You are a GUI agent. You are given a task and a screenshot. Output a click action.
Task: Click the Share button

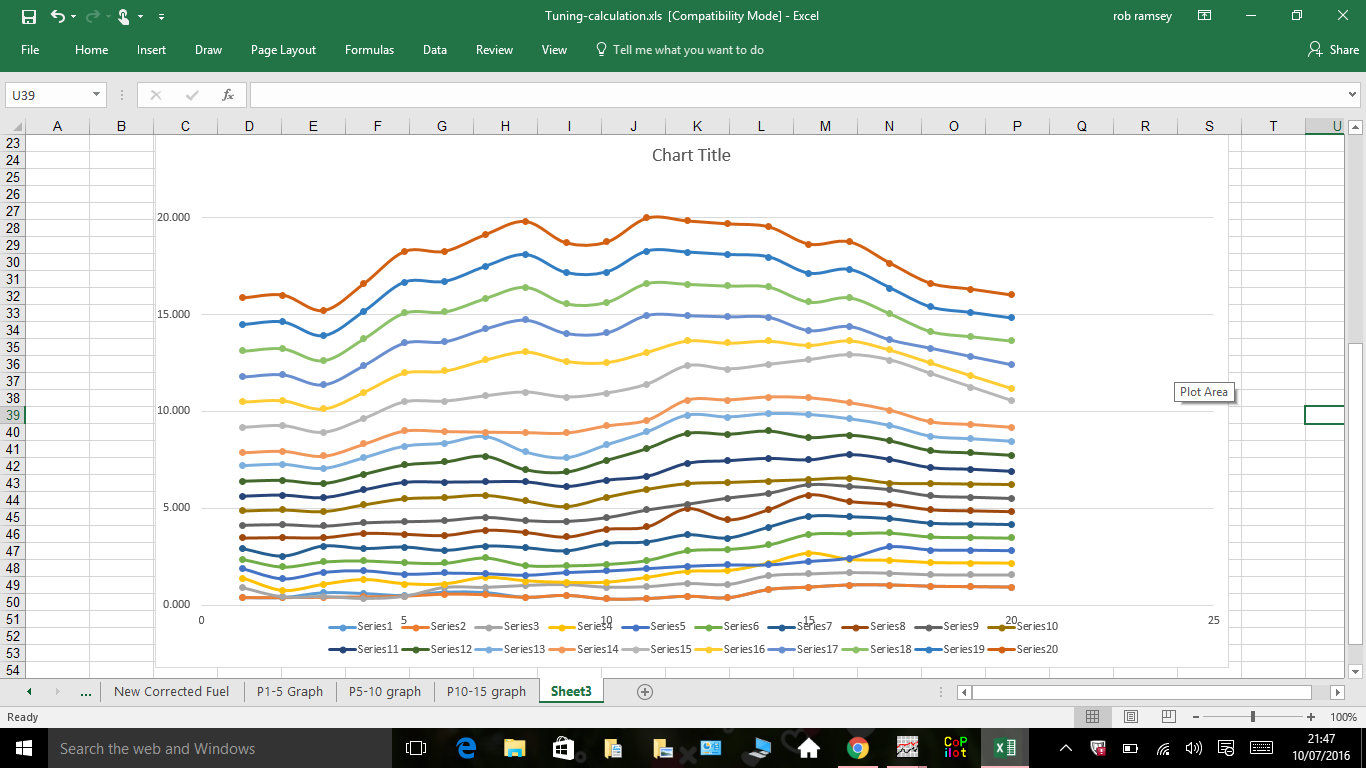click(x=1333, y=50)
